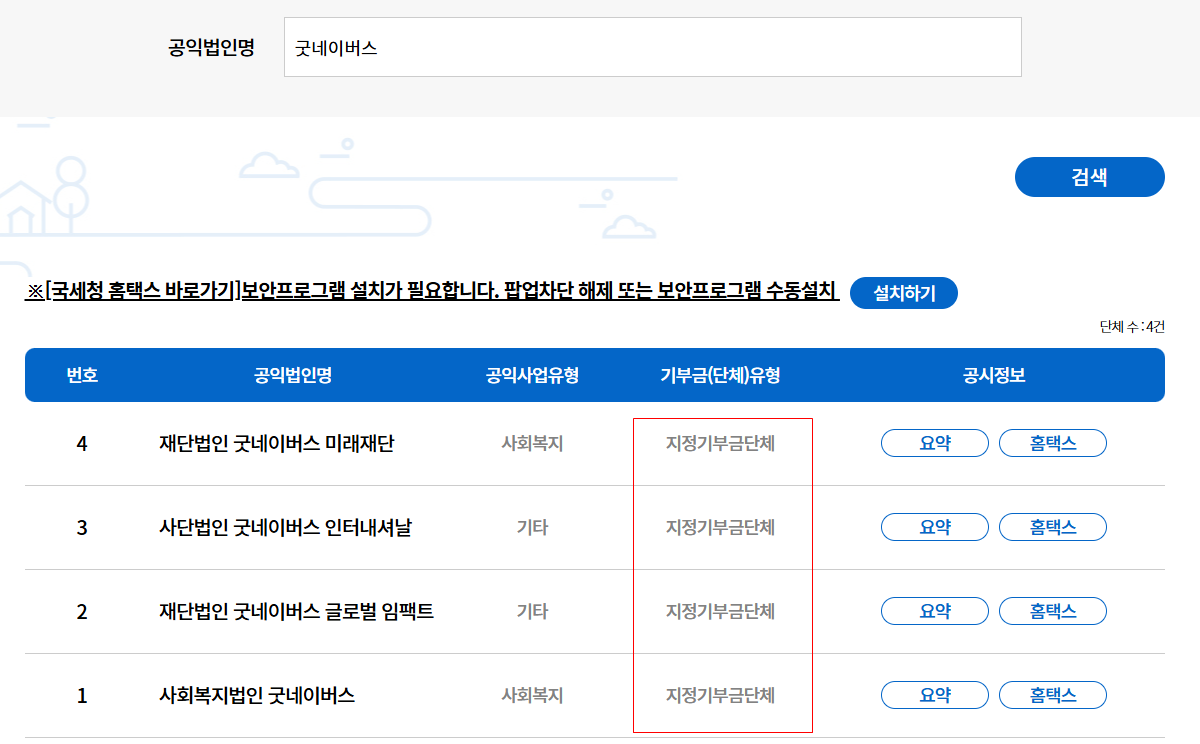Click the 공익법인명 field label
This screenshot has width=1200, height=744.
[x=211, y=47]
